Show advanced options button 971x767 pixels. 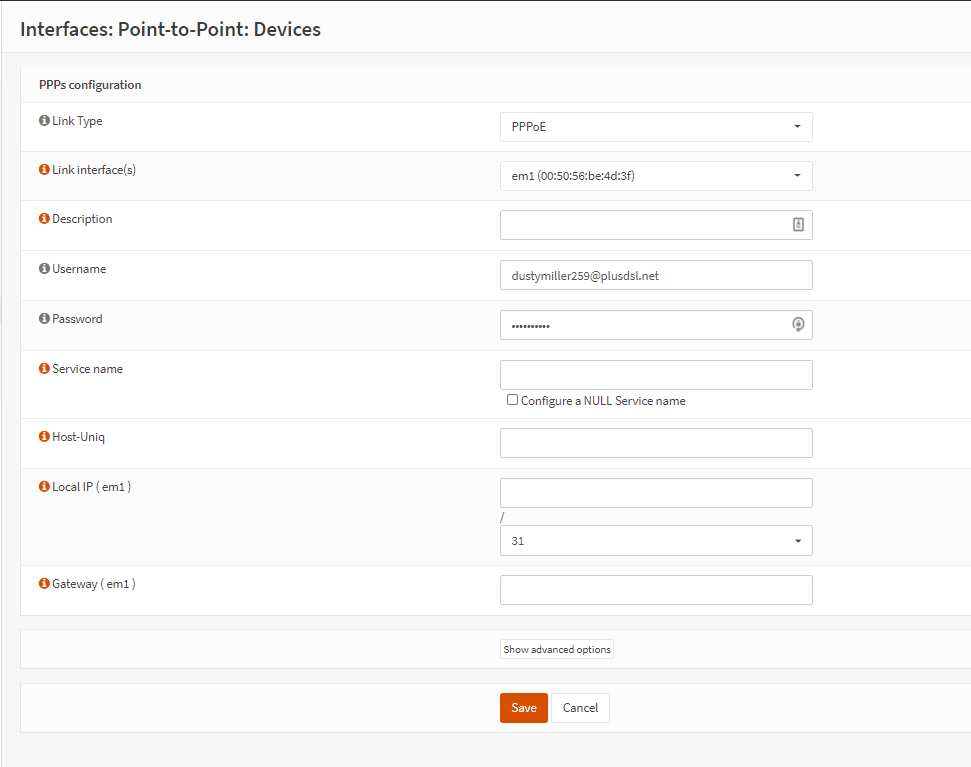click(x=557, y=649)
